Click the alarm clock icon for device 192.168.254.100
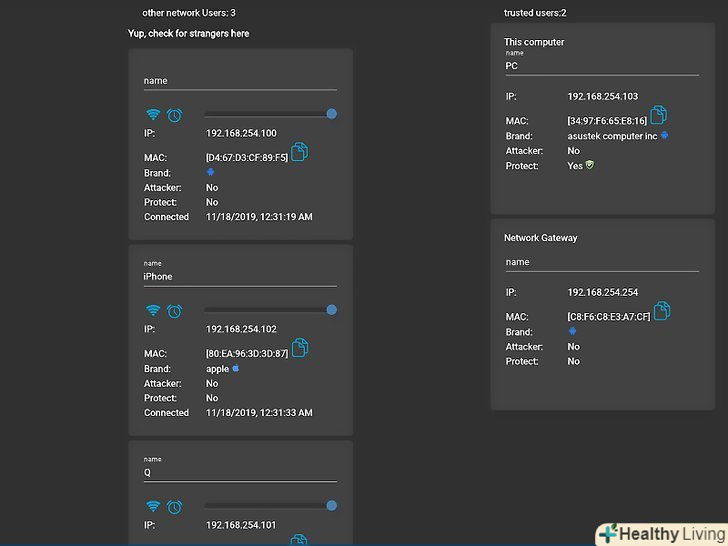The height and width of the screenshot is (546, 728). (x=174, y=115)
